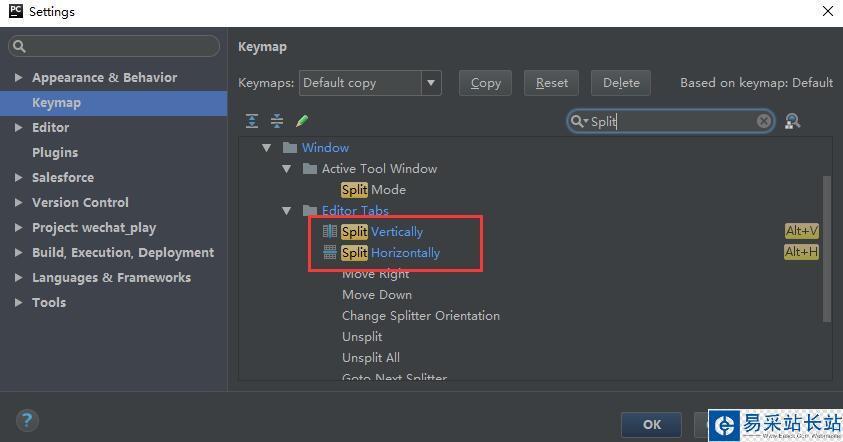This screenshot has height=442, width=843.
Task: Focus the keymap action search field
Action: 670,121
